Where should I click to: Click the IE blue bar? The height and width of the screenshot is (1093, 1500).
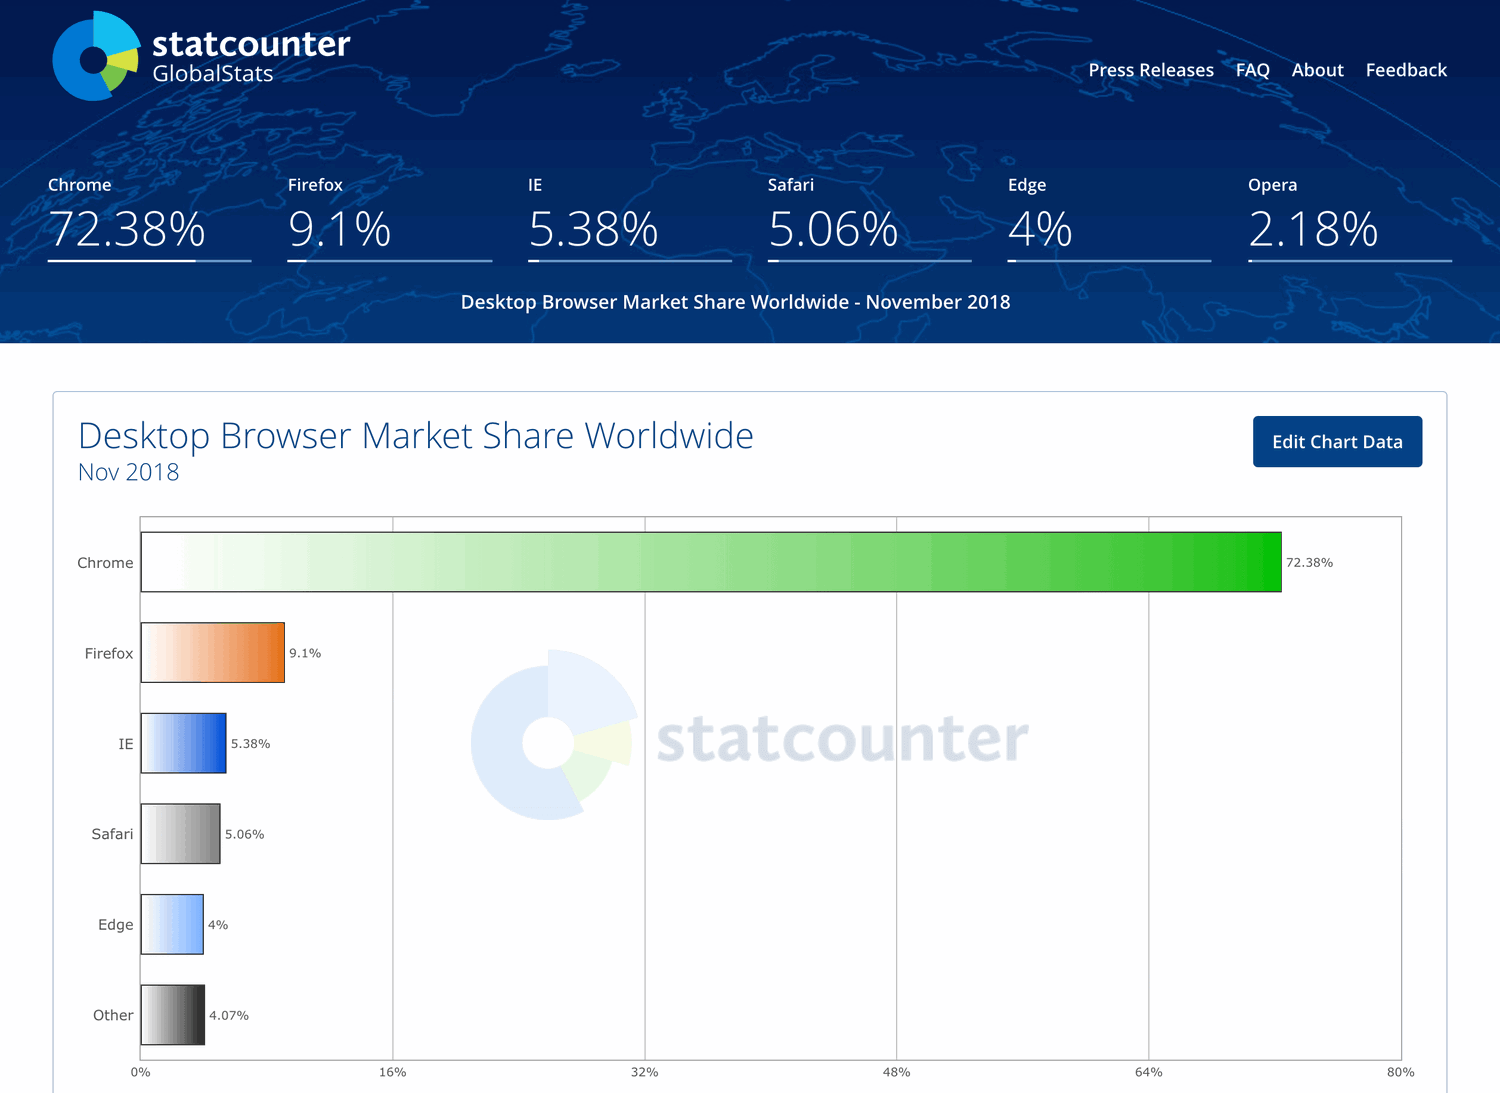[184, 743]
